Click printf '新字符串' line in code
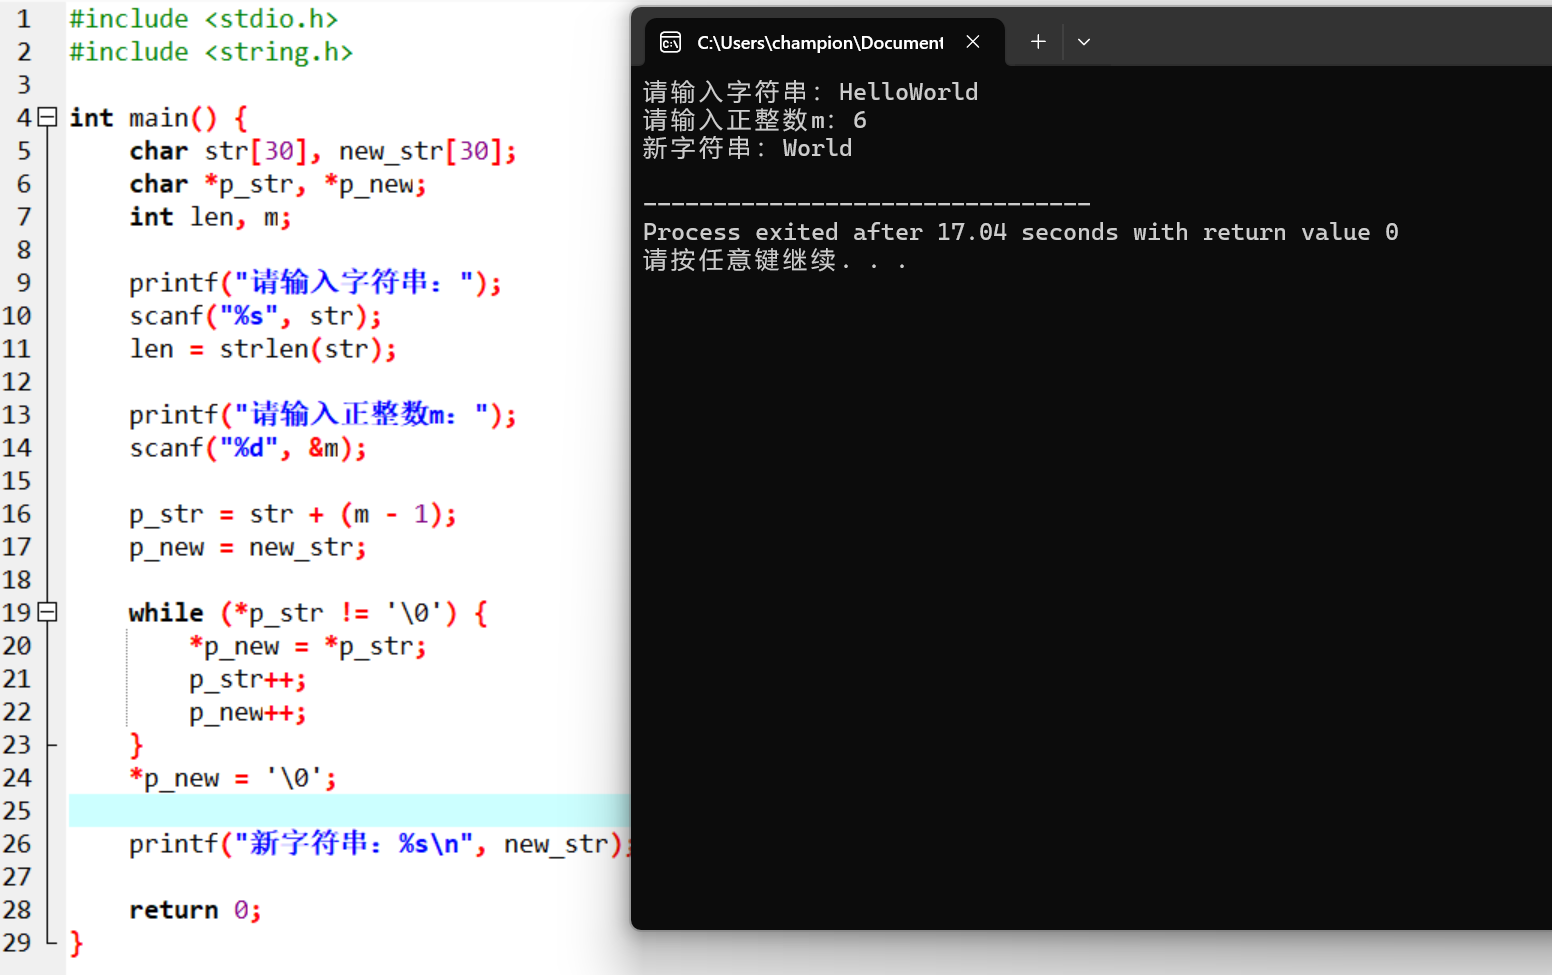This screenshot has width=1552, height=975. pos(379,844)
